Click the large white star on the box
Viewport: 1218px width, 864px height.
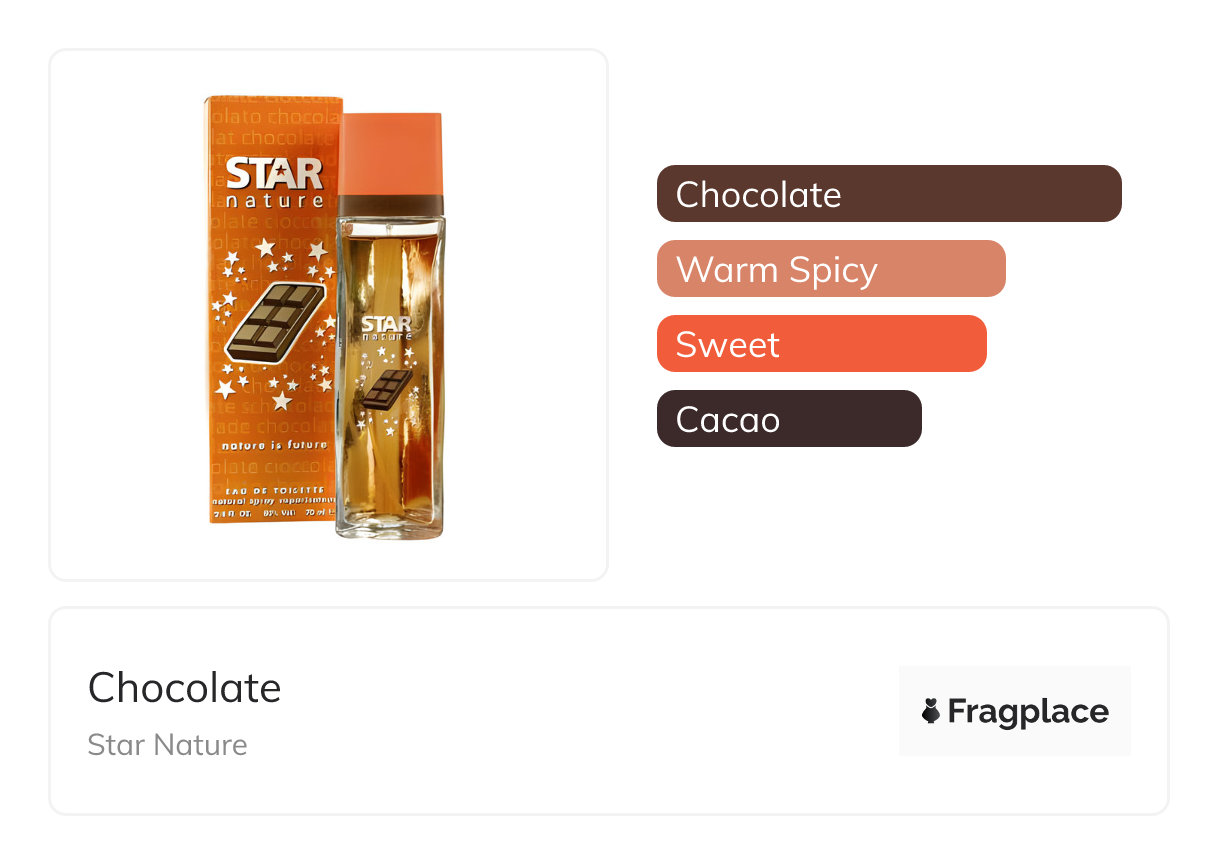coord(264,247)
